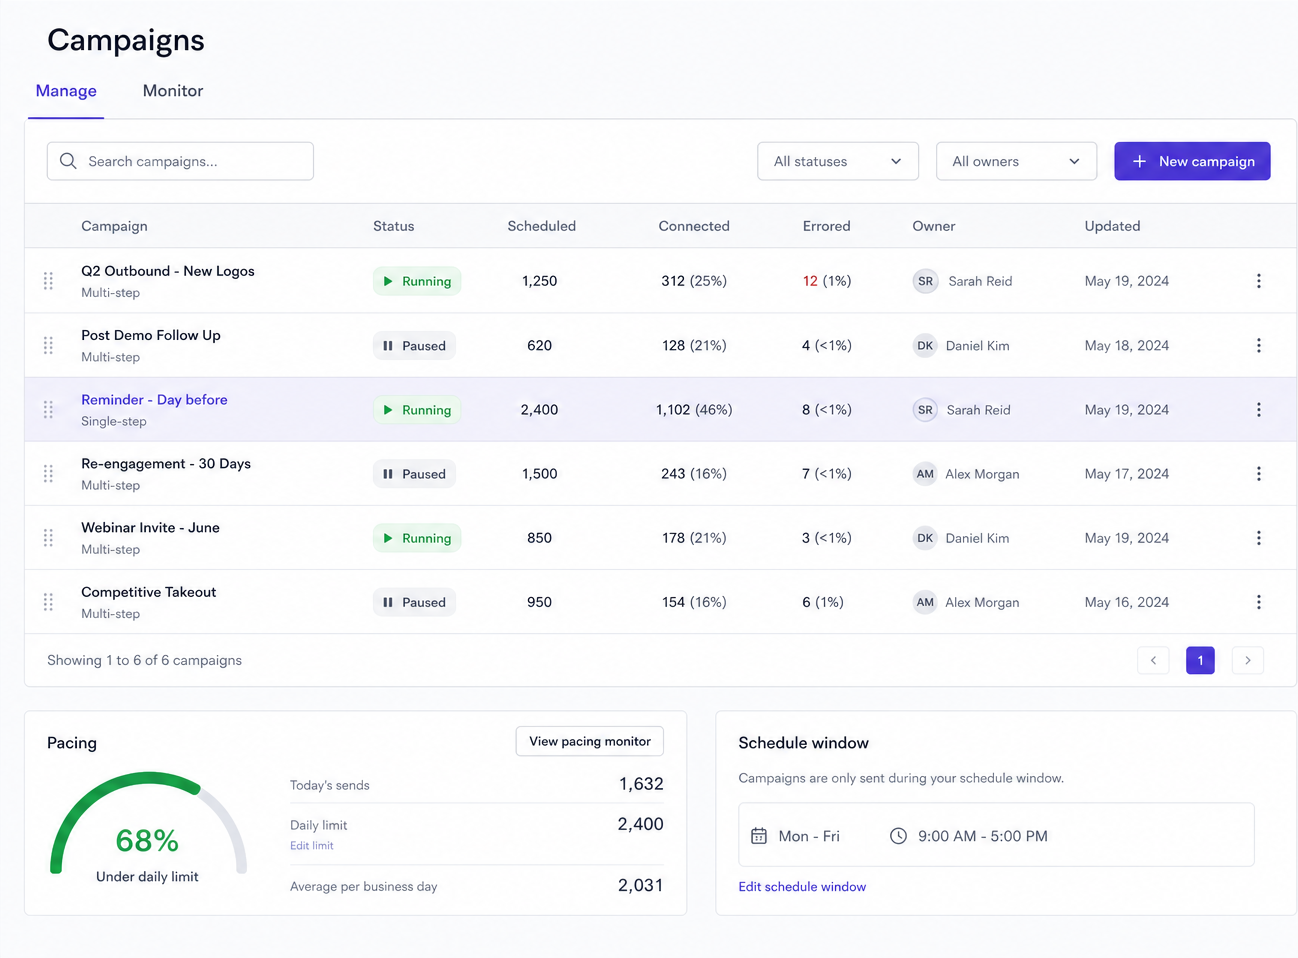Image resolution: width=1298 pixels, height=958 pixels.
Task: Click the 9:00 AM - 5:00 PM time range
Action: click(983, 836)
